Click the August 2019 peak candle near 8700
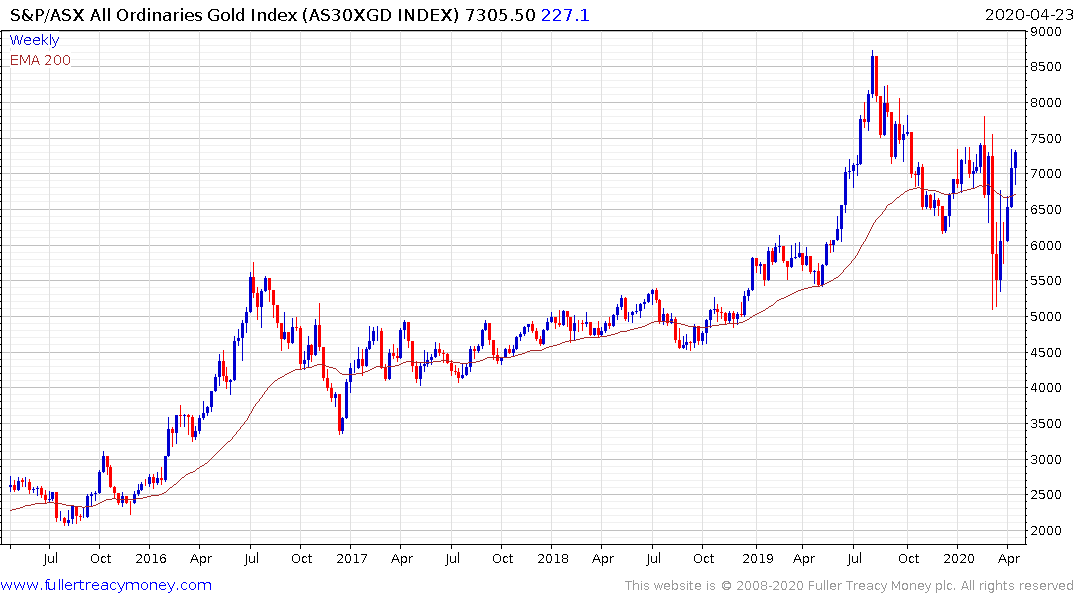Viewport: 1075px width, 600px height. point(872,75)
